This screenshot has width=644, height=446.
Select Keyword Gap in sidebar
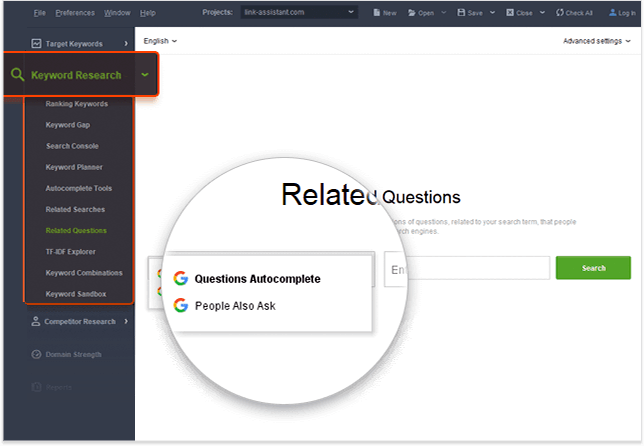68,125
